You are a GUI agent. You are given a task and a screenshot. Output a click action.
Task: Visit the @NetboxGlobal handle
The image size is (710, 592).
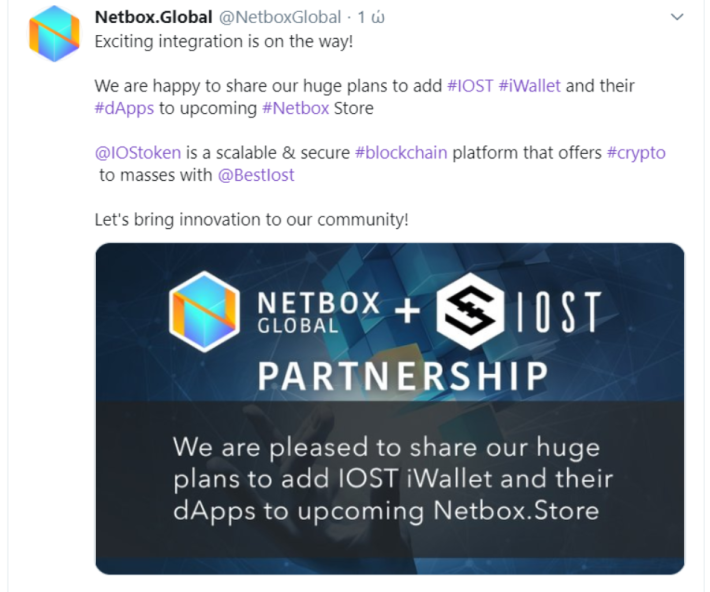click(x=280, y=17)
